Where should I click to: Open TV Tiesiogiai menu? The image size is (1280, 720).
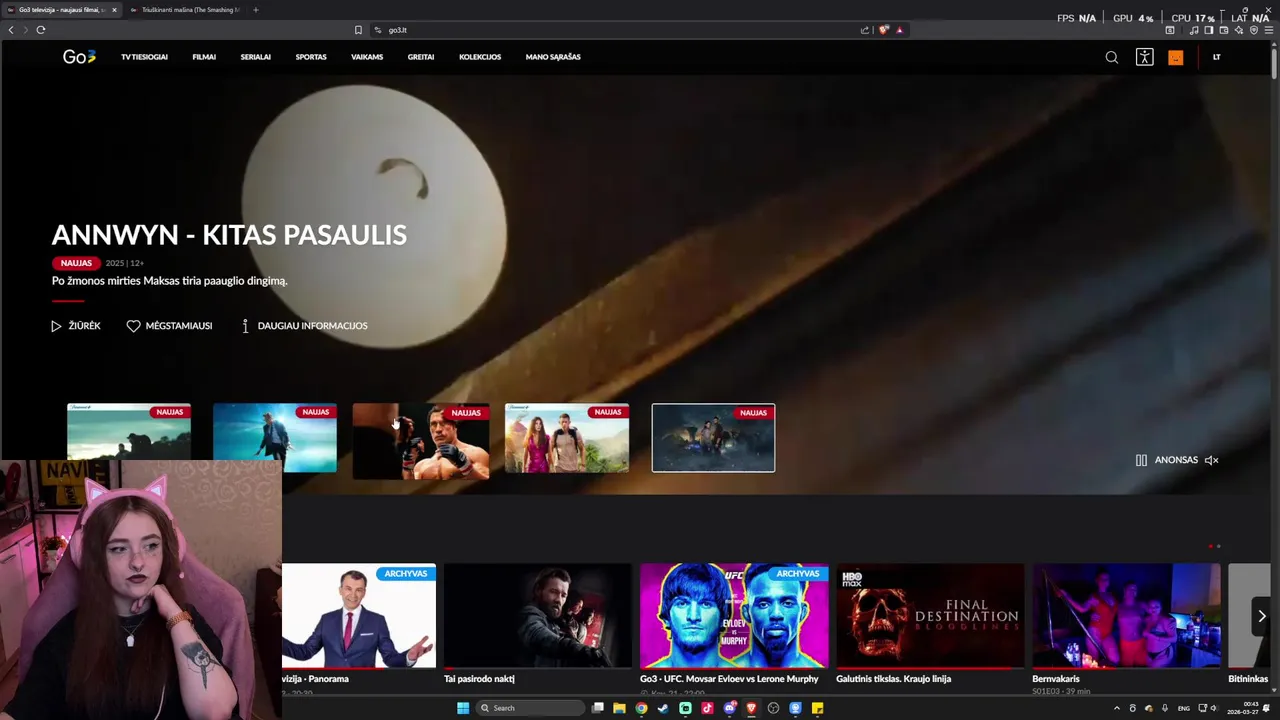(144, 57)
